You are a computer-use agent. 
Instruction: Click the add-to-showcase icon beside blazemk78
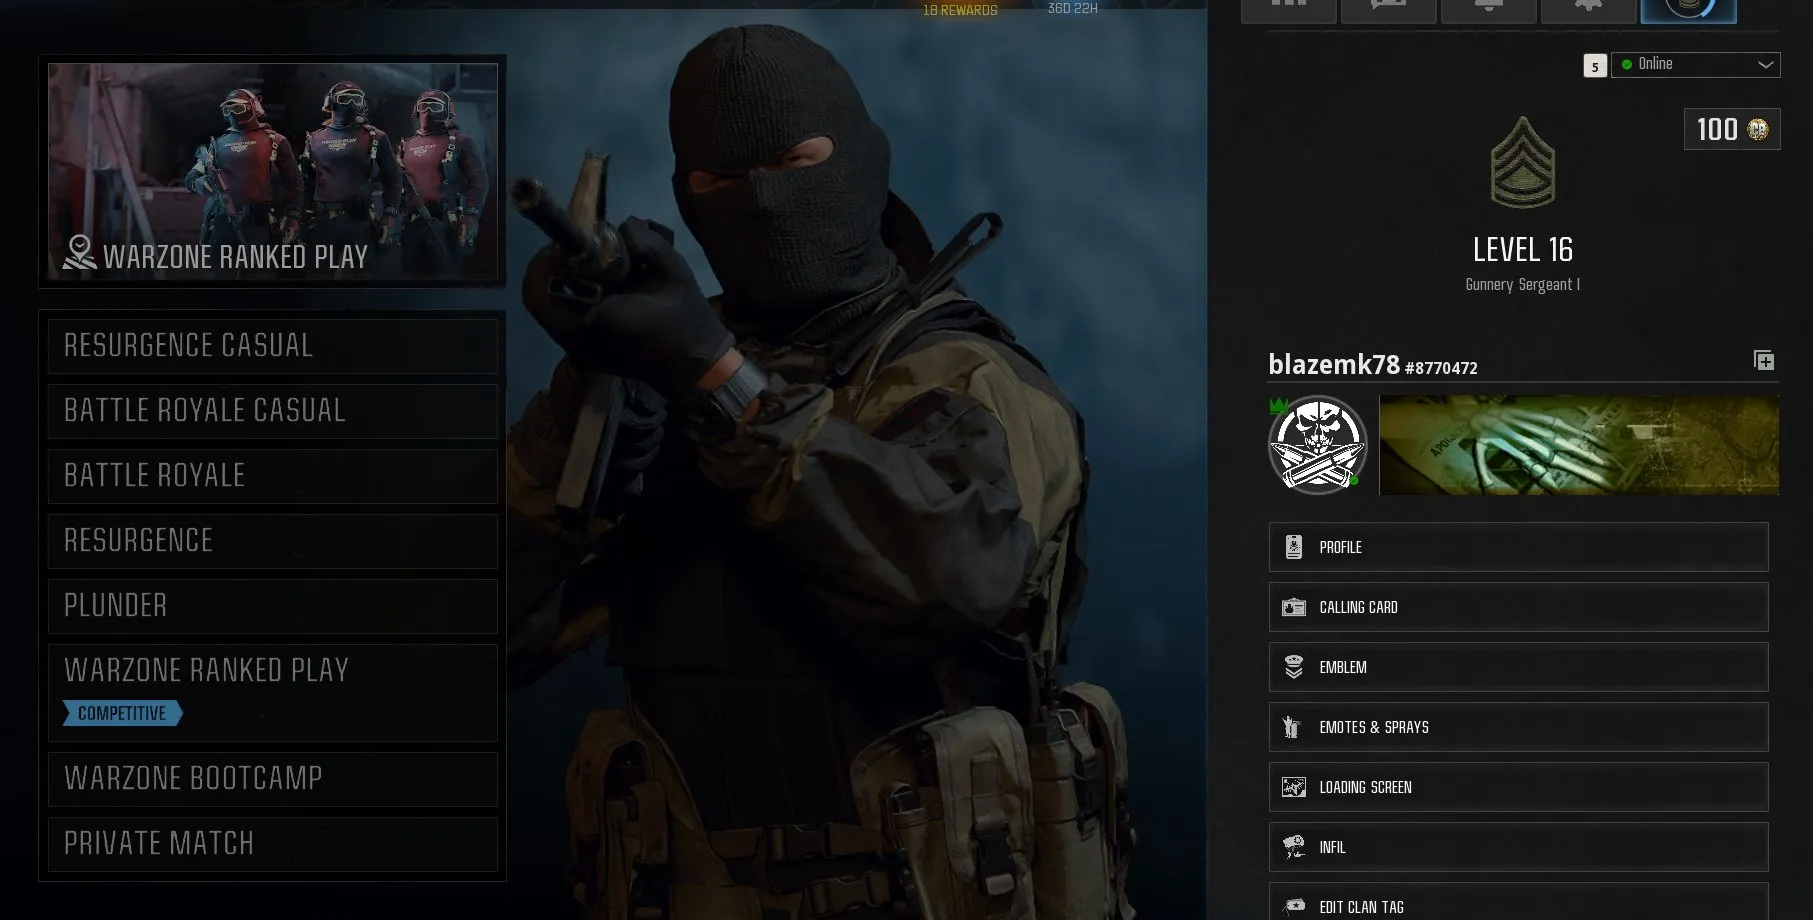[1764, 360]
